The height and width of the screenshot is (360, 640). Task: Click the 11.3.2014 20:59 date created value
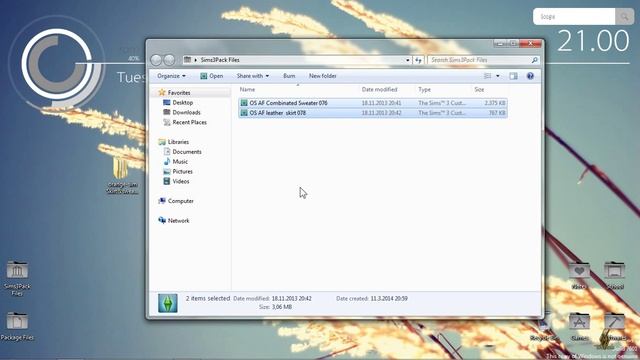(x=389, y=298)
